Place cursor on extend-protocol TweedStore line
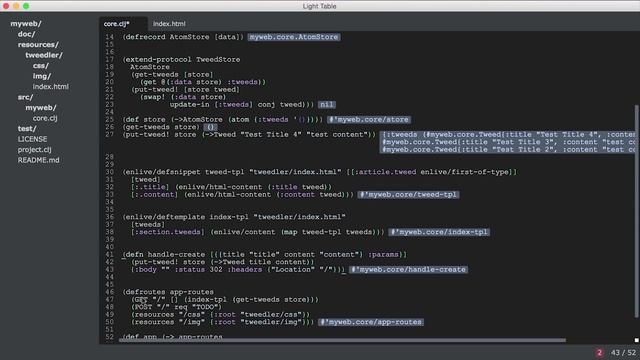The image size is (640, 360). click(x=182, y=60)
